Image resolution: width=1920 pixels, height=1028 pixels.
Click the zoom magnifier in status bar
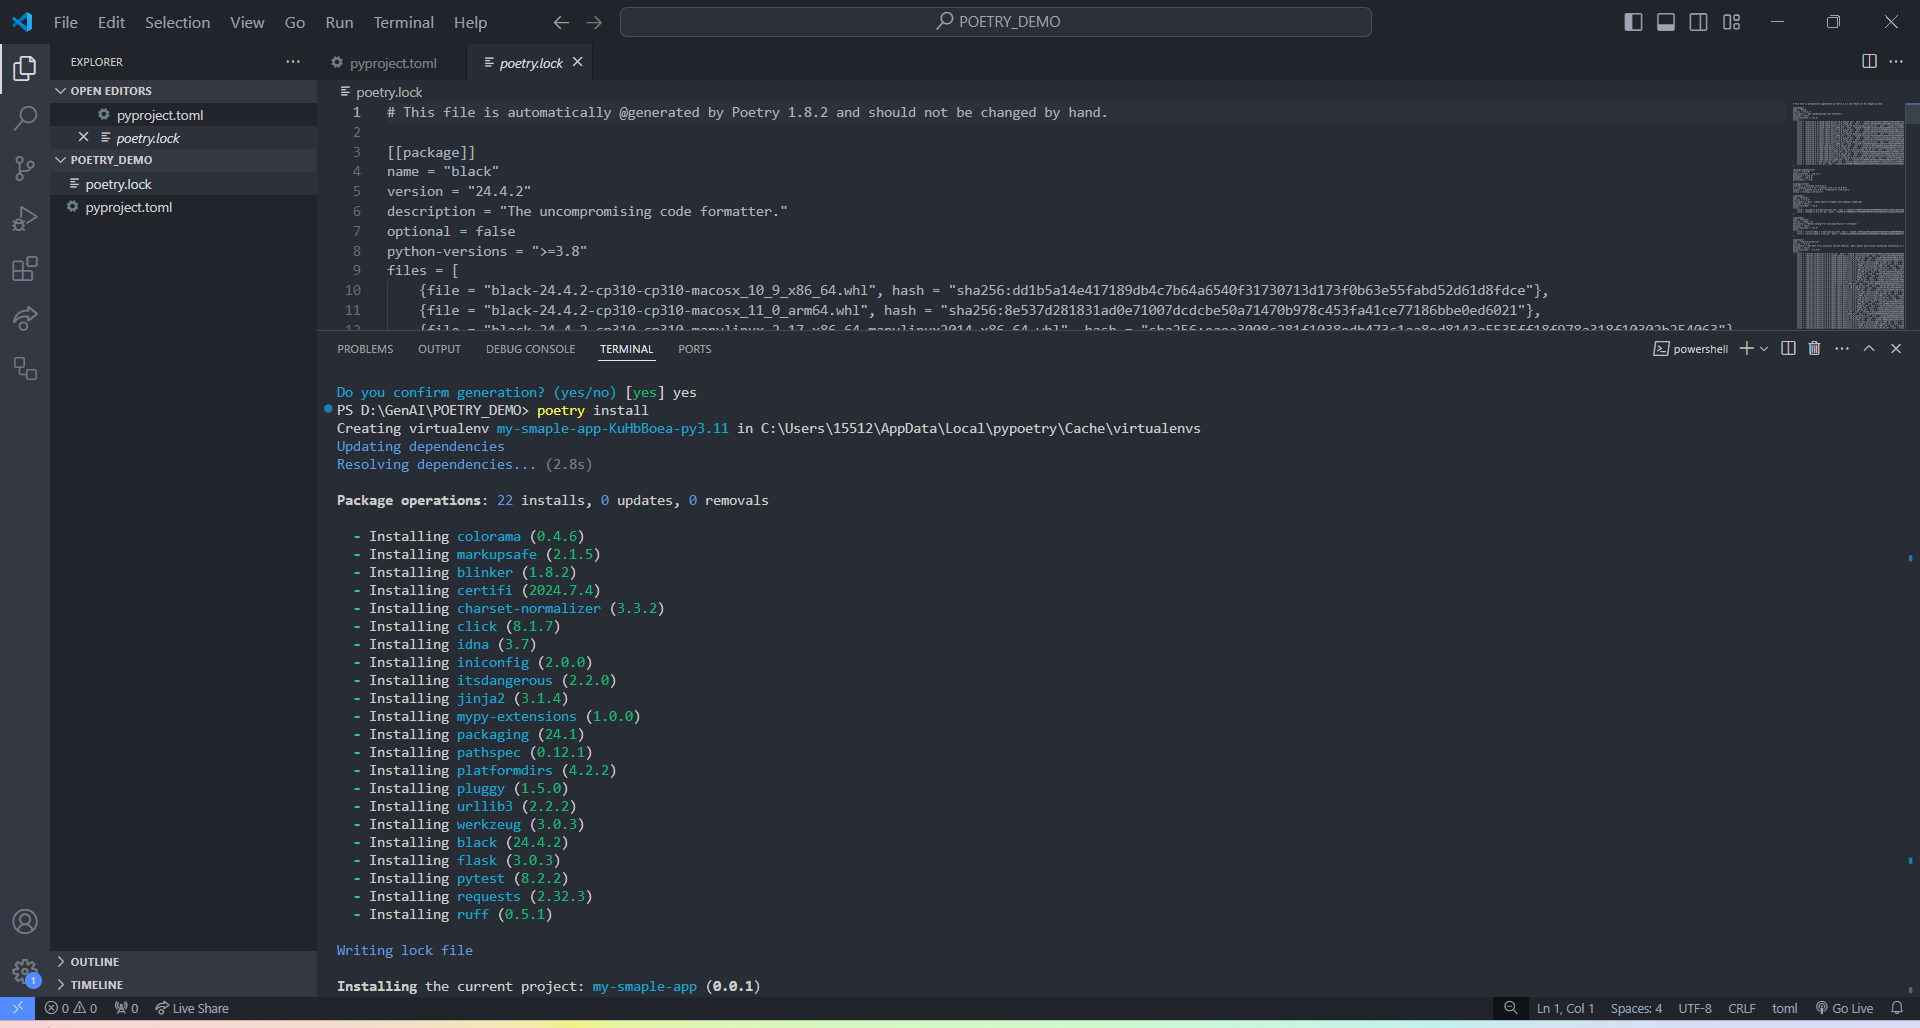[1511, 1008]
